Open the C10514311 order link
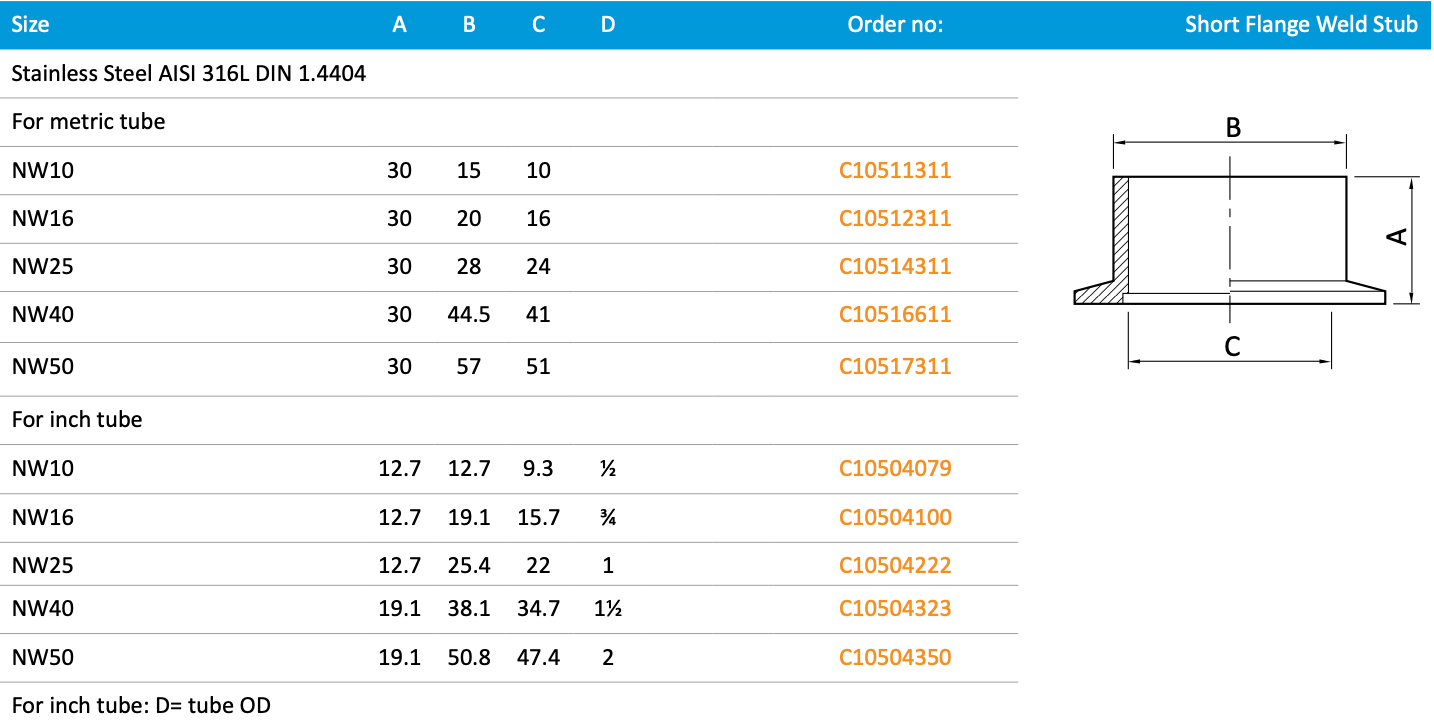Image resolution: width=1434 pixels, height=728 pixels. coord(895,267)
